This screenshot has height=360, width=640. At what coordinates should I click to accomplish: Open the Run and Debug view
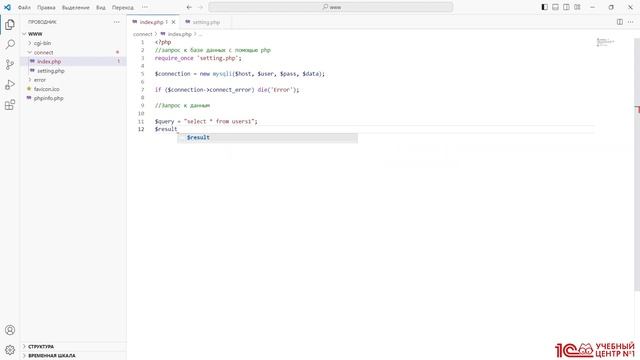tap(10, 84)
